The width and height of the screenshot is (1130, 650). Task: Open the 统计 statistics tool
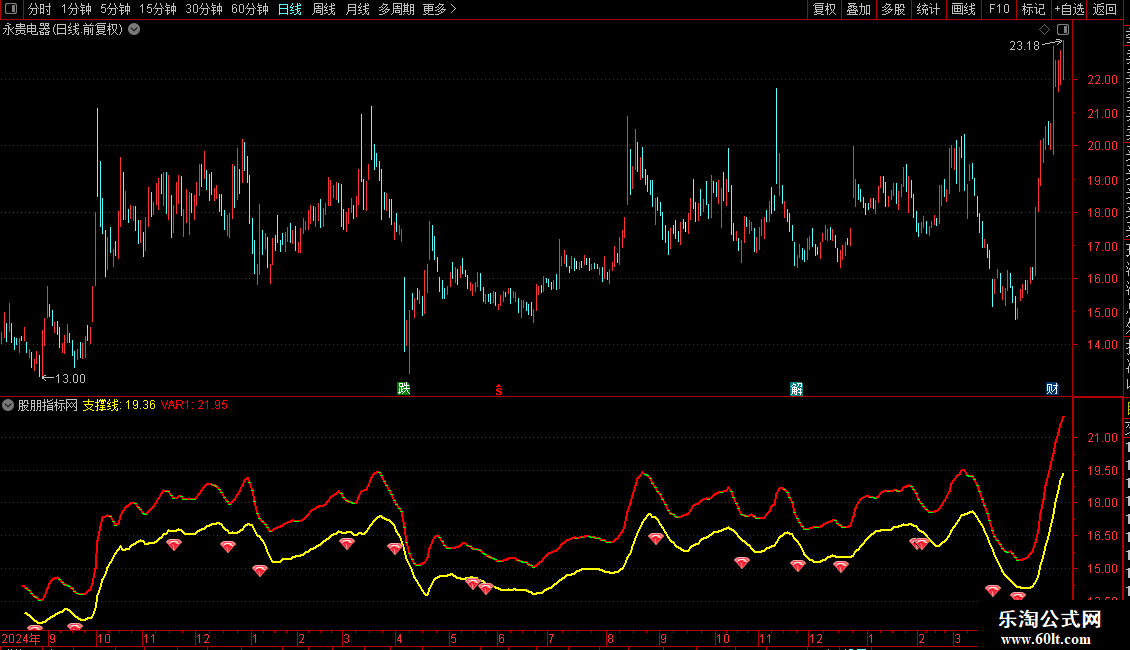[927, 9]
